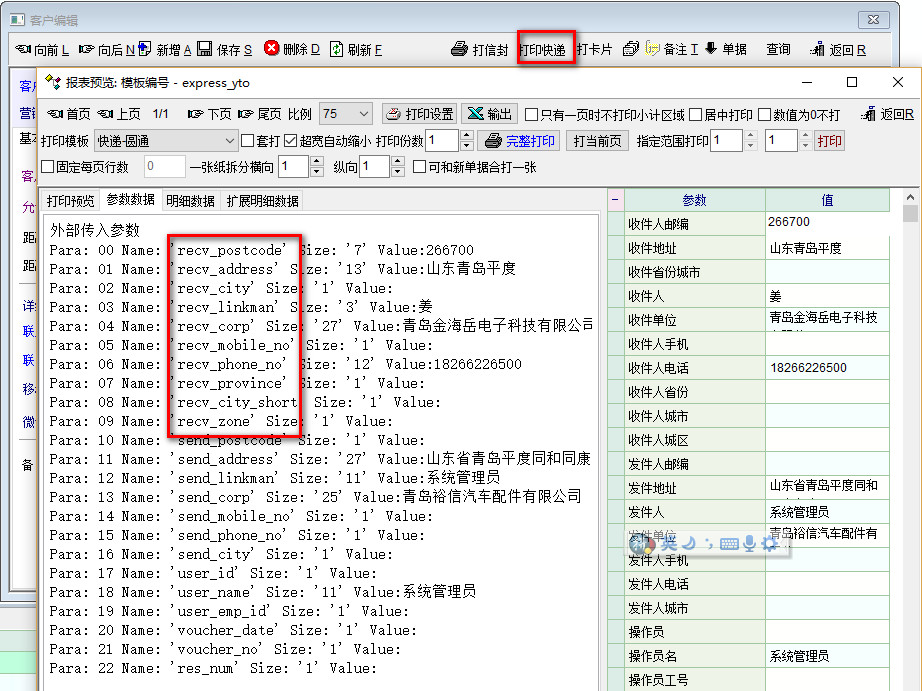This screenshot has height=691, width=922.
Task: Collapse the parameter grid with minus button
Action: pos(615,200)
